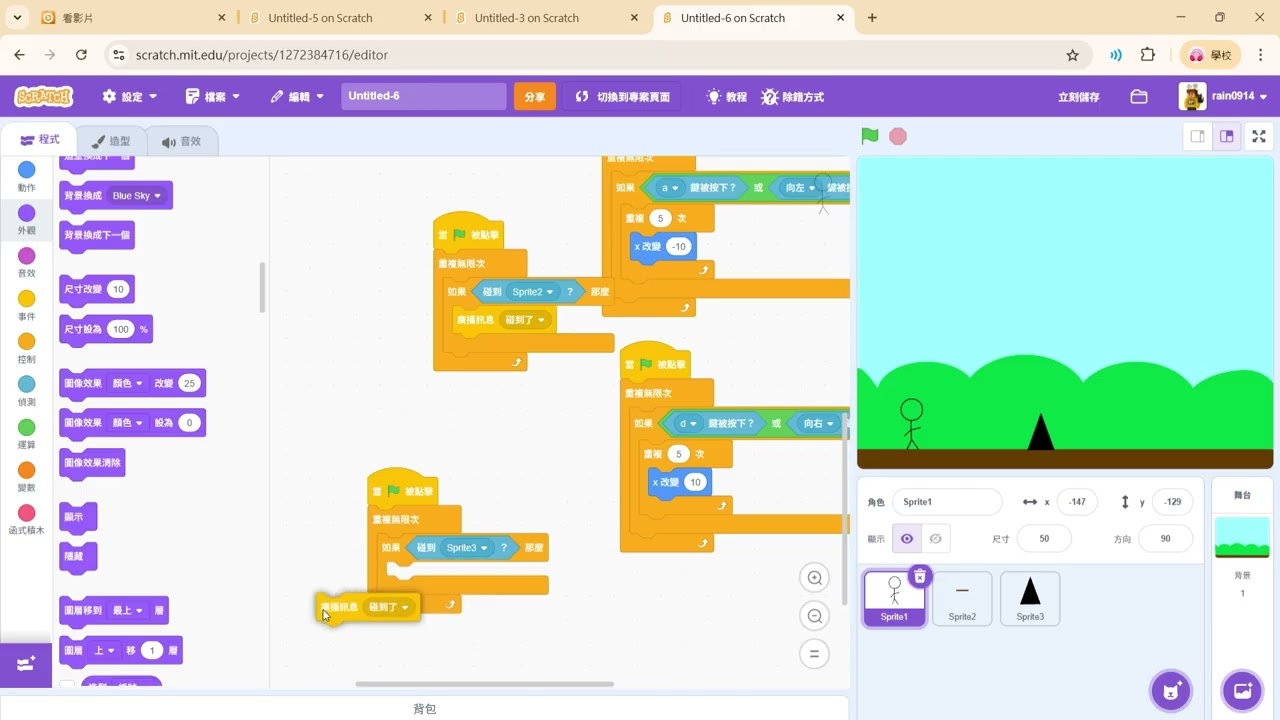This screenshot has width=1280, height=720.
Task: Enter full screen stage mode
Action: [x=1259, y=137]
